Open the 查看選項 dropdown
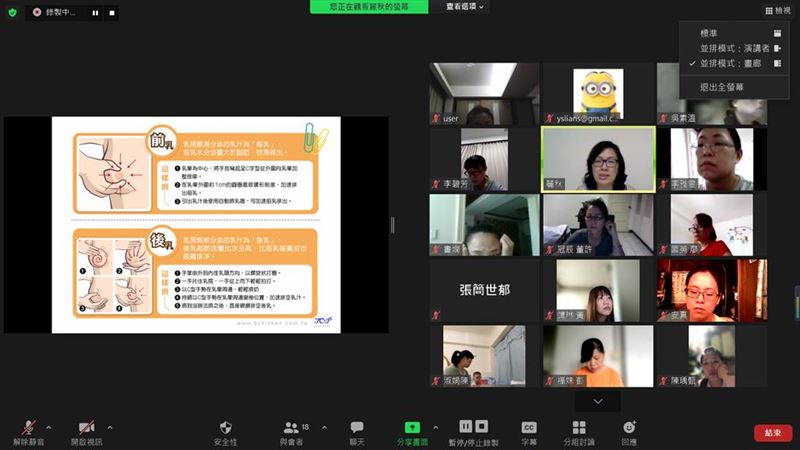This screenshot has height=450, width=800. pos(464,7)
